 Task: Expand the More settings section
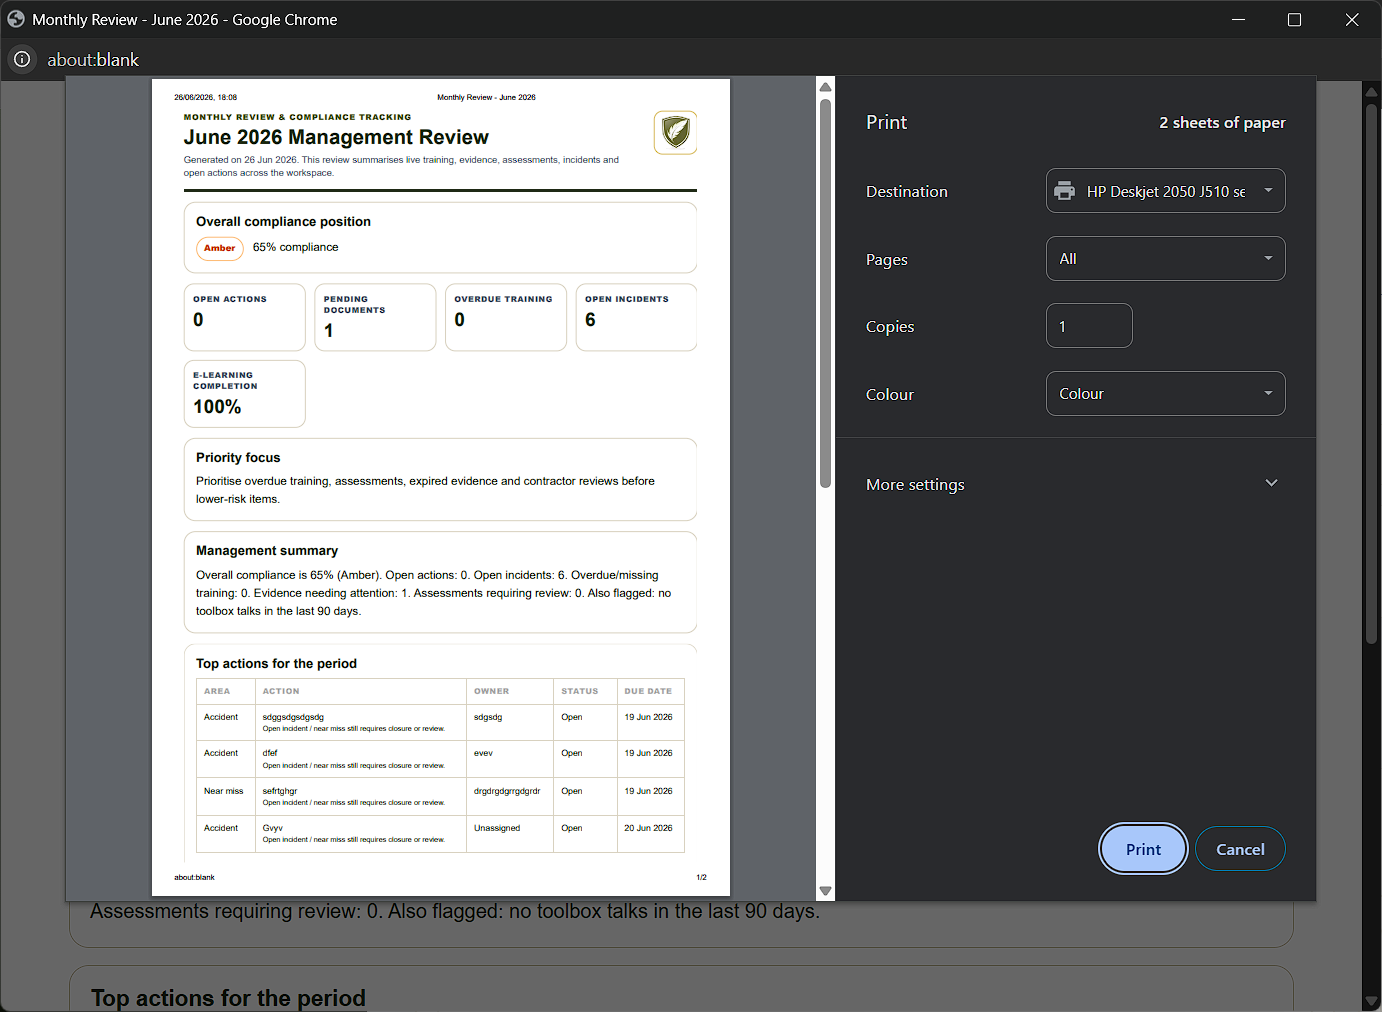1075,484
